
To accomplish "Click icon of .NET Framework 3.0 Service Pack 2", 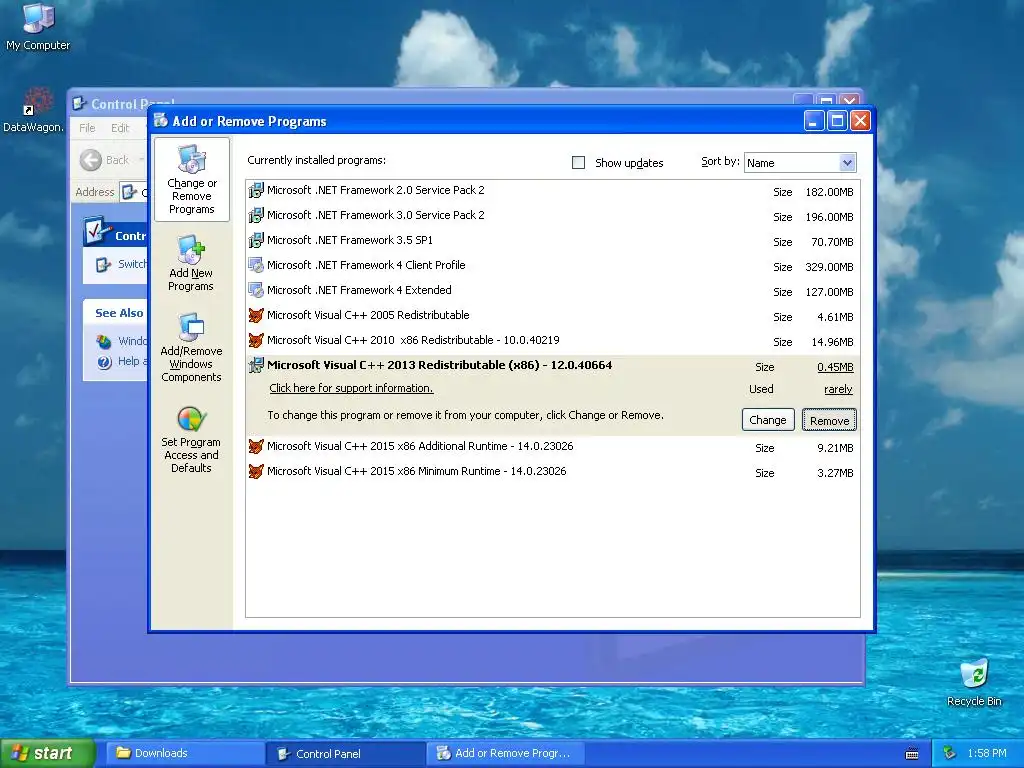I will (x=256, y=216).
